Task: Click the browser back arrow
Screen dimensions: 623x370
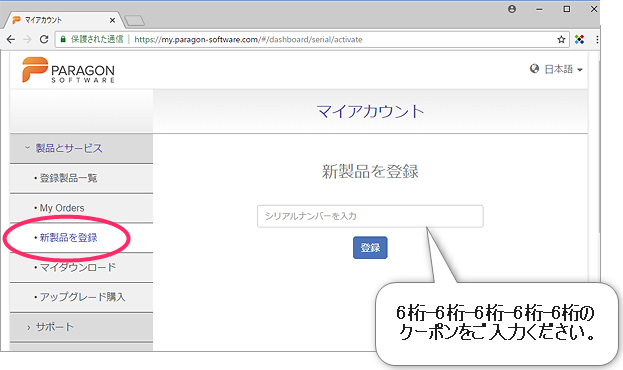Action: 11,39
